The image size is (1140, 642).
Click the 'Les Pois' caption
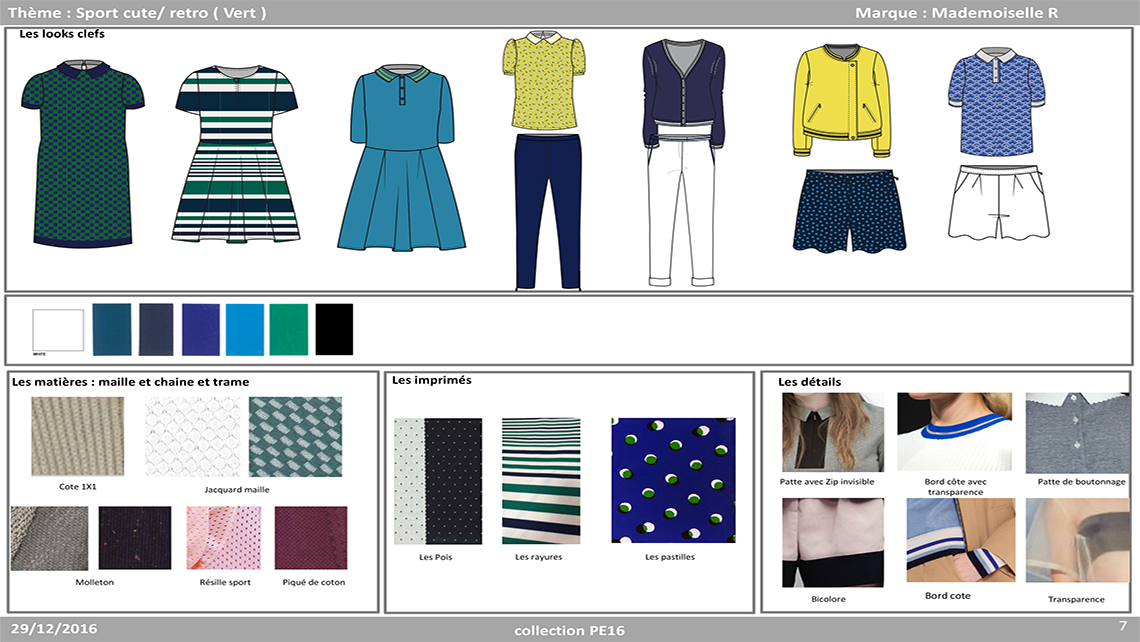[435, 557]
